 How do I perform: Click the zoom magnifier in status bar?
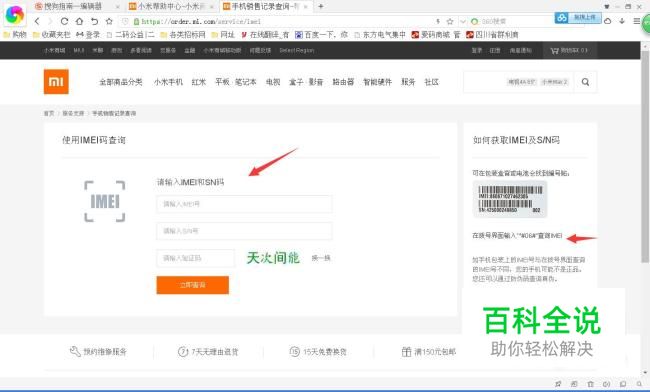tap(639, 384)
